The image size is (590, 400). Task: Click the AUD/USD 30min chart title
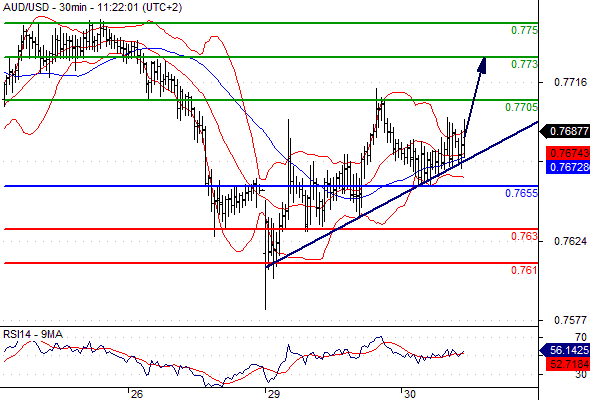[x=92, y=7]
